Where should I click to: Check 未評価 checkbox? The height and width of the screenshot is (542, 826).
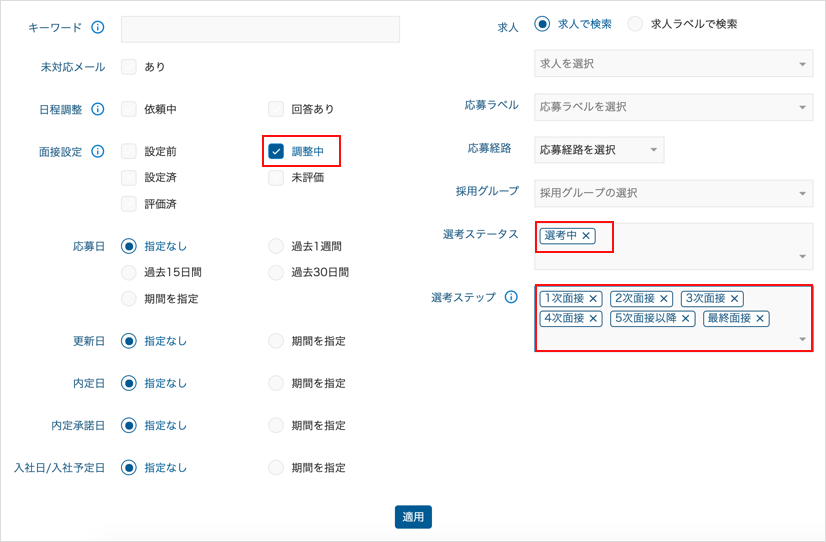tap(276, 178)
